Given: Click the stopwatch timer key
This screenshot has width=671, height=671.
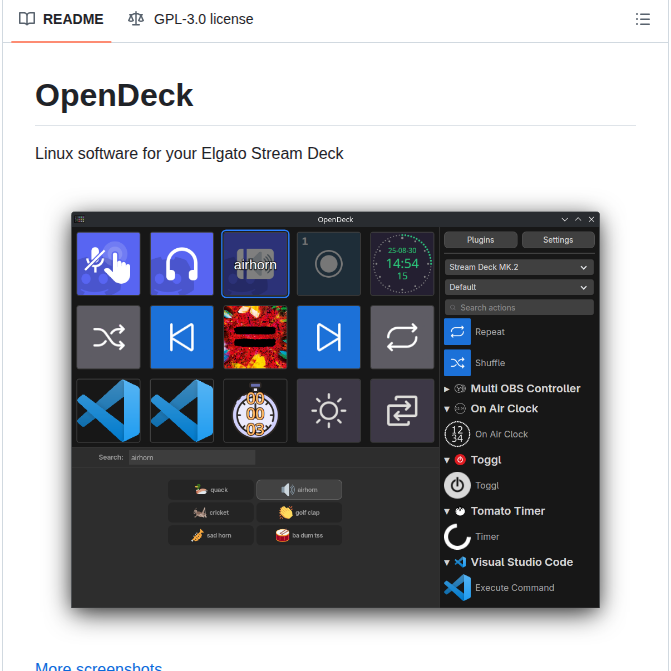Looking at the screenshot, I should click(255, 410).
